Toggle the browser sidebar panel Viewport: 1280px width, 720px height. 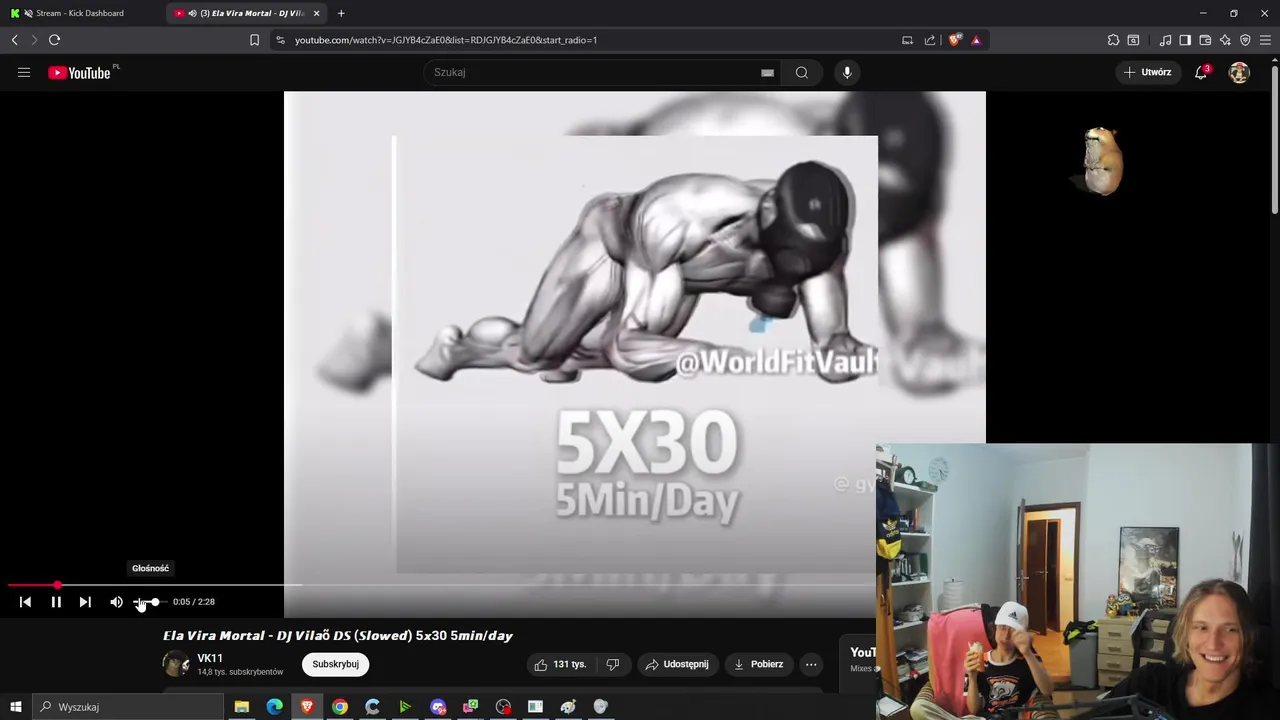(x=1185, y=40)
